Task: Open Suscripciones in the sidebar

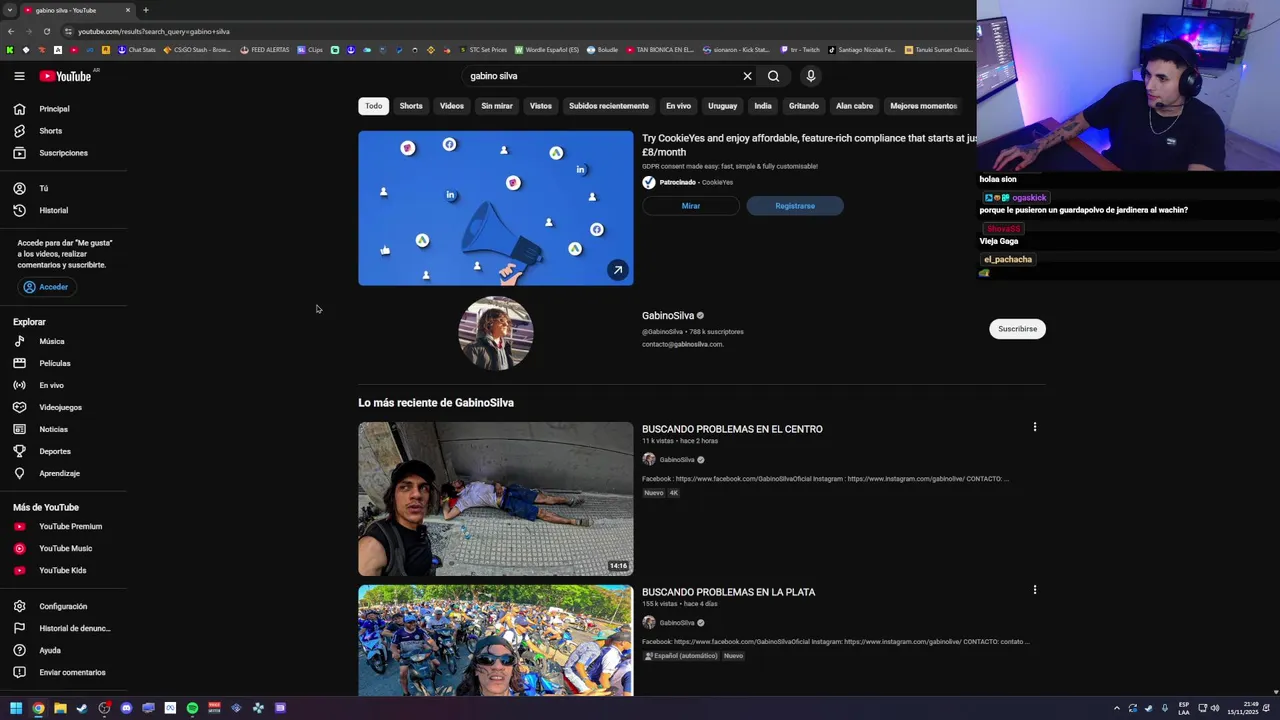Action: (x=63, y=153)
